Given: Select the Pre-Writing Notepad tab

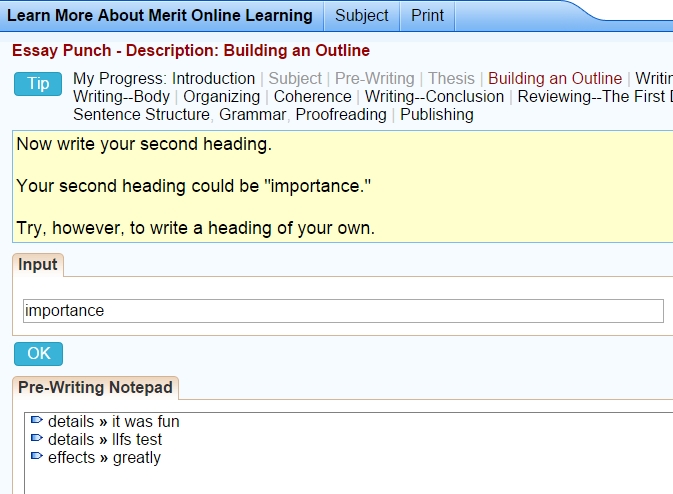Looking at the screenshot, I should tap(95, 388).
